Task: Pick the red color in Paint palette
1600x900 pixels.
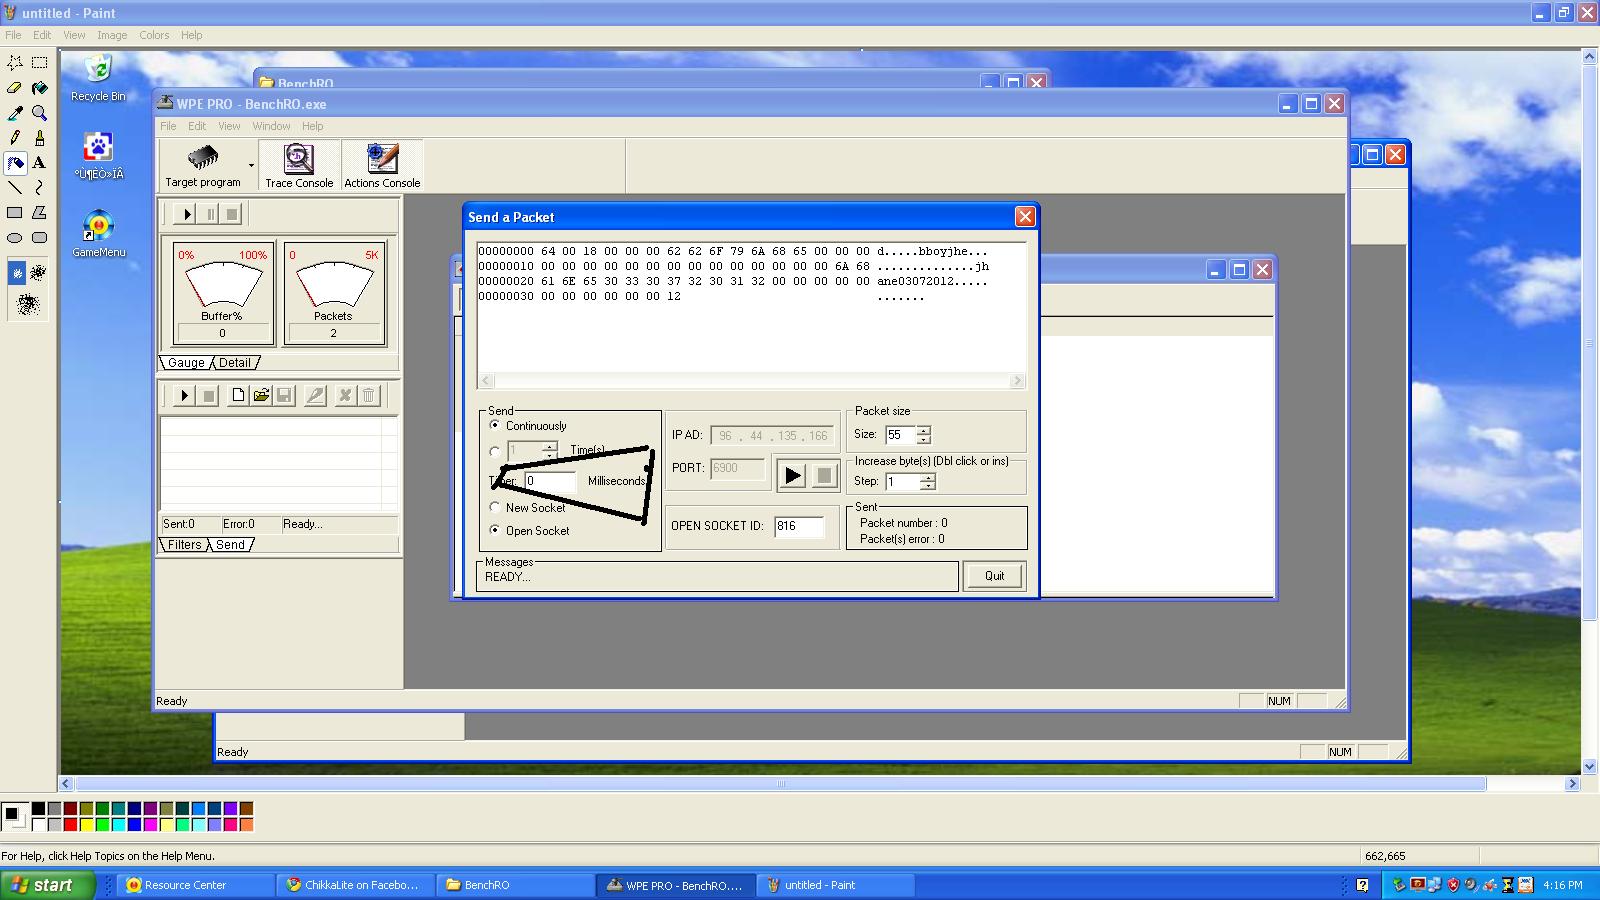Action: pyautogui.click(x=70, y=825)
